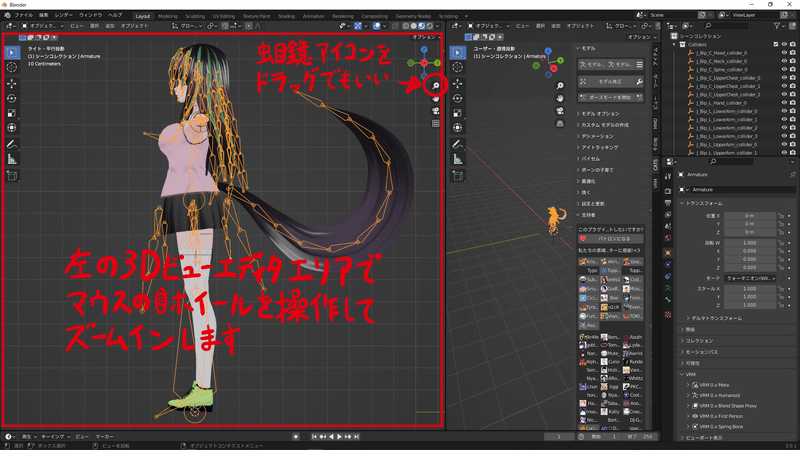Open the Object properties tab
Screen dimensions: 800x450
[x=668, y=253]
